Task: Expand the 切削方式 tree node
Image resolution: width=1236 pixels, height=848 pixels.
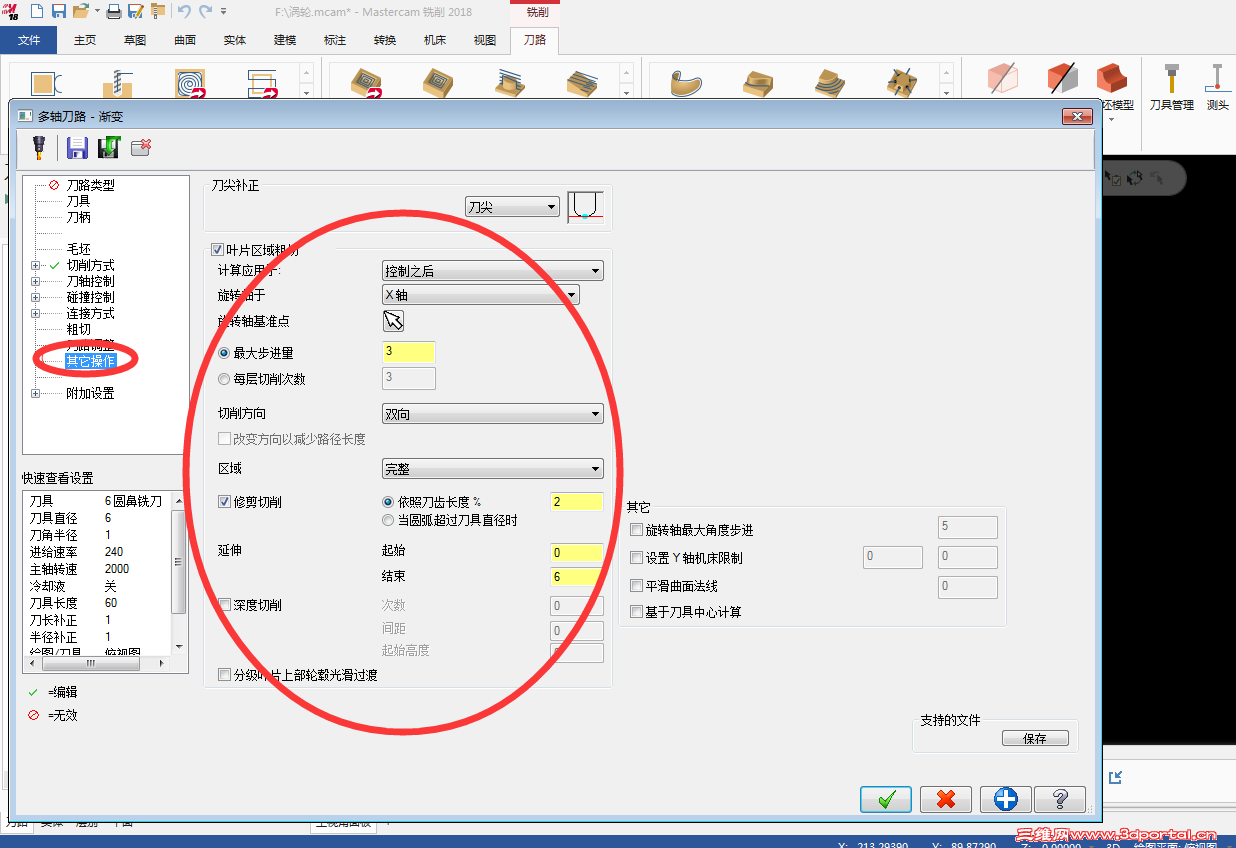Action: 36,265
